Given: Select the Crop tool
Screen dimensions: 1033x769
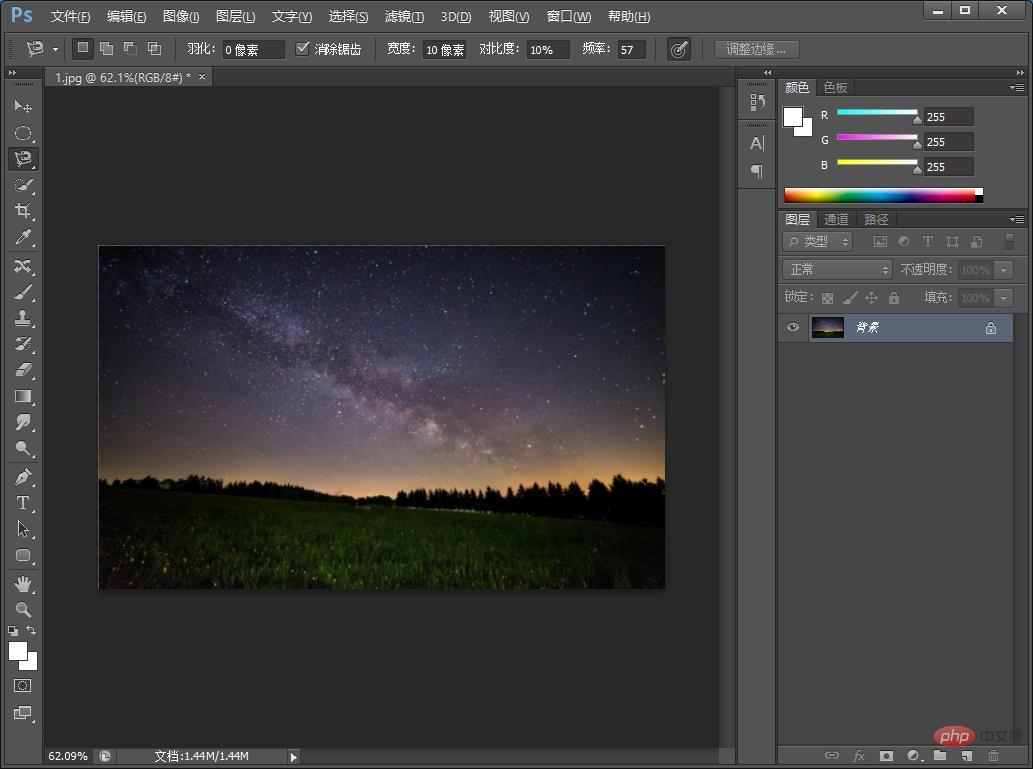Looking at the screenshot, I should pyautogui.click(x=23, y=211).
